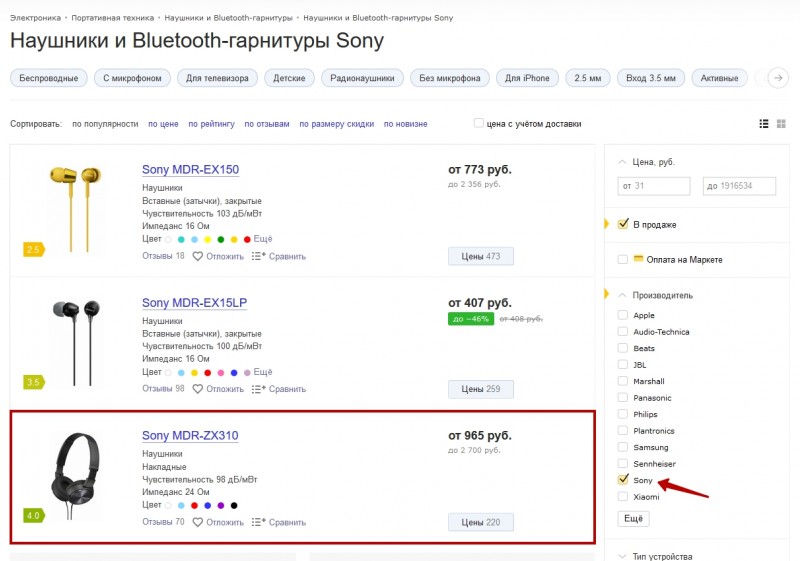Screen dimensions: 800x561
Task: Select the Для iPhone filter chip
Action: point(527,78)
